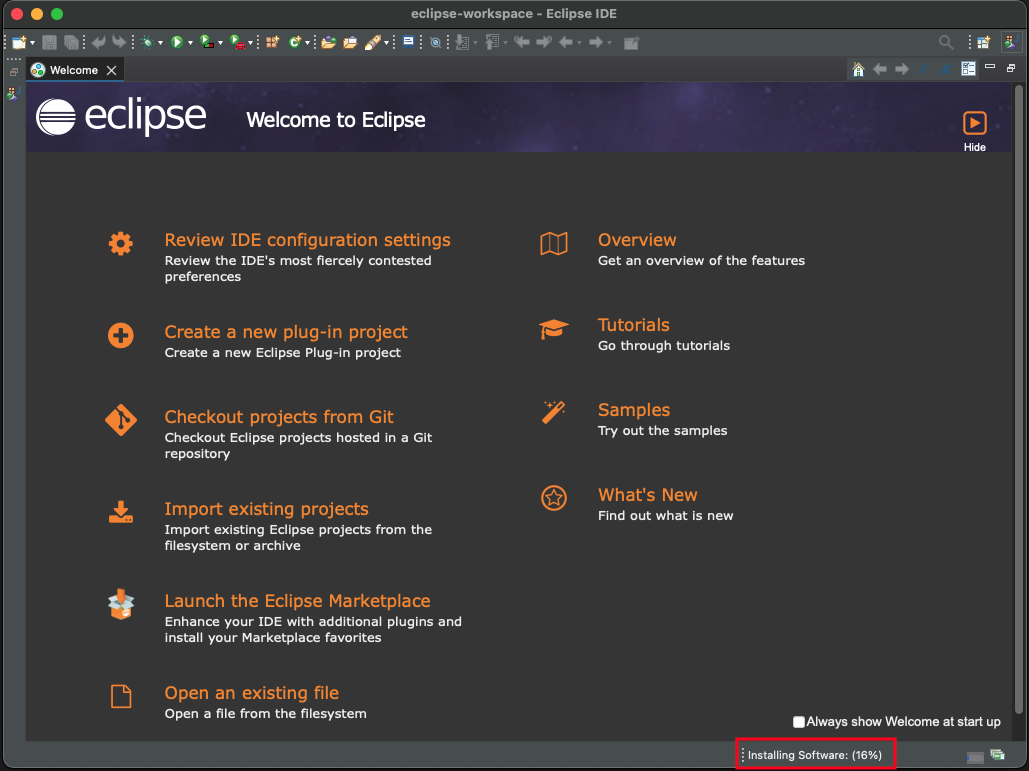
Task: Open the Samples link
Action: click(x=633, y=410)
